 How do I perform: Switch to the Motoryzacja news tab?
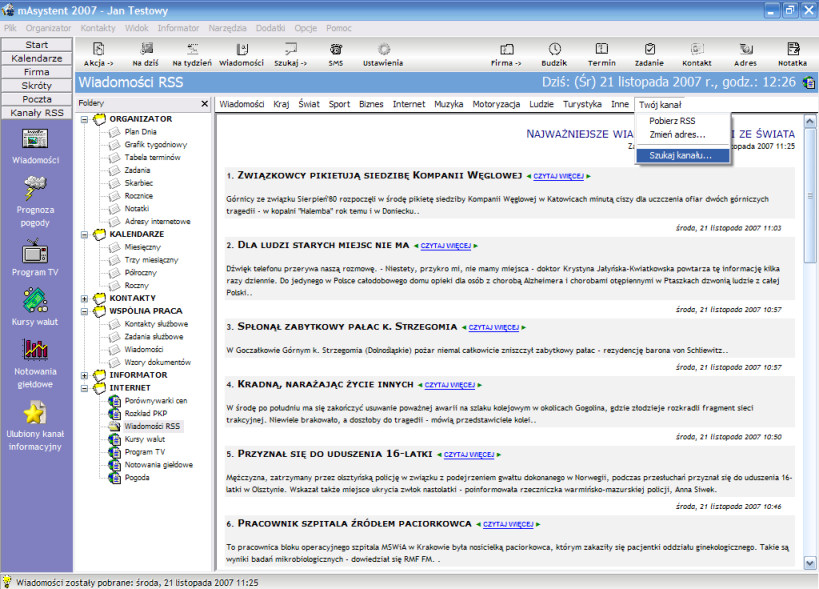tap(496, 104)
